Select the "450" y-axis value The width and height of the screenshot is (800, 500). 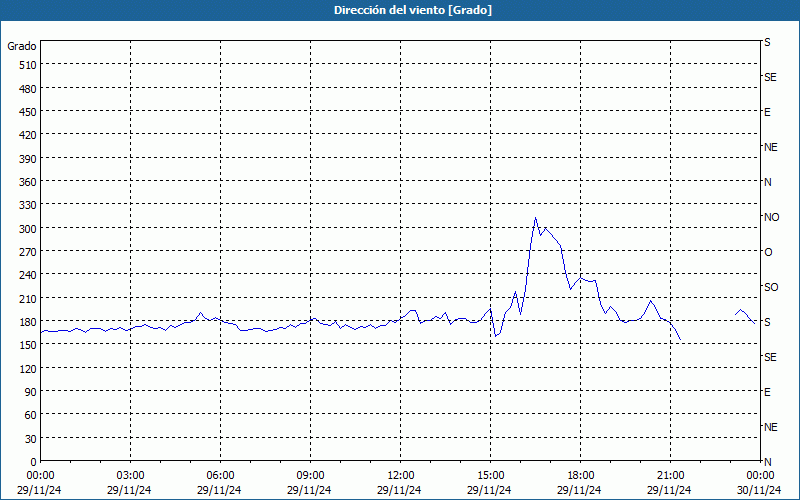[29, 112]
